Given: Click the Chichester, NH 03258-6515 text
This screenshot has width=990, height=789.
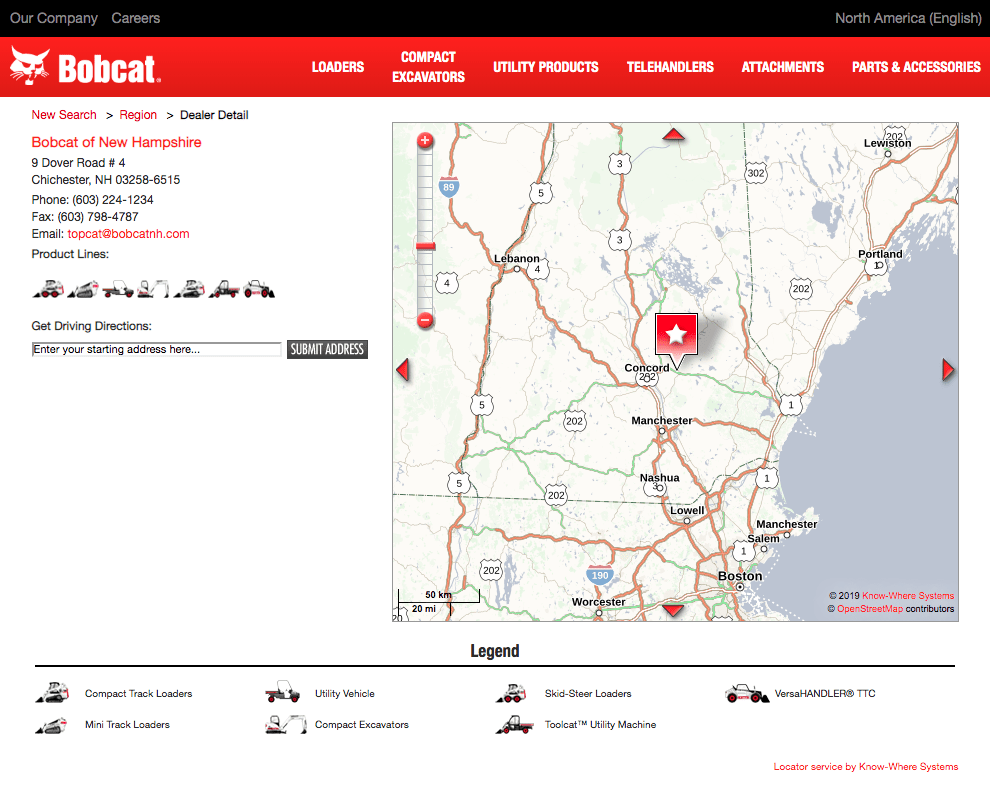Looking at the screenshot, I should (105, 180).
